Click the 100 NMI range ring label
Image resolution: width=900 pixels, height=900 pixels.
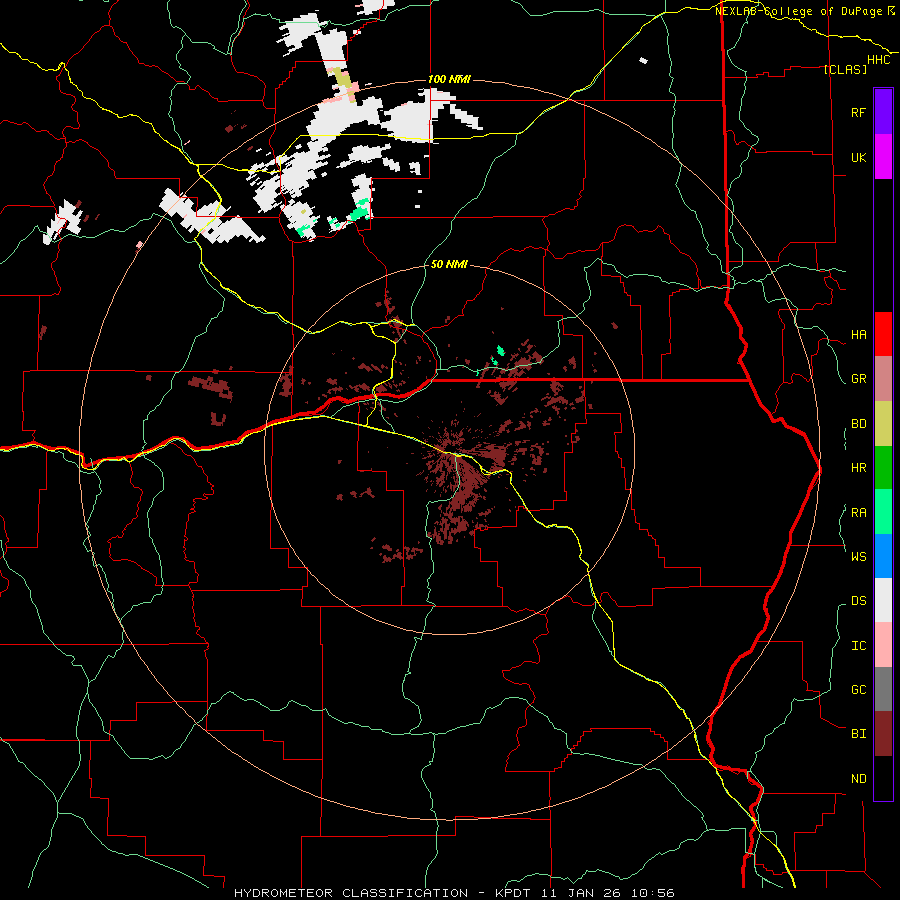449,79
